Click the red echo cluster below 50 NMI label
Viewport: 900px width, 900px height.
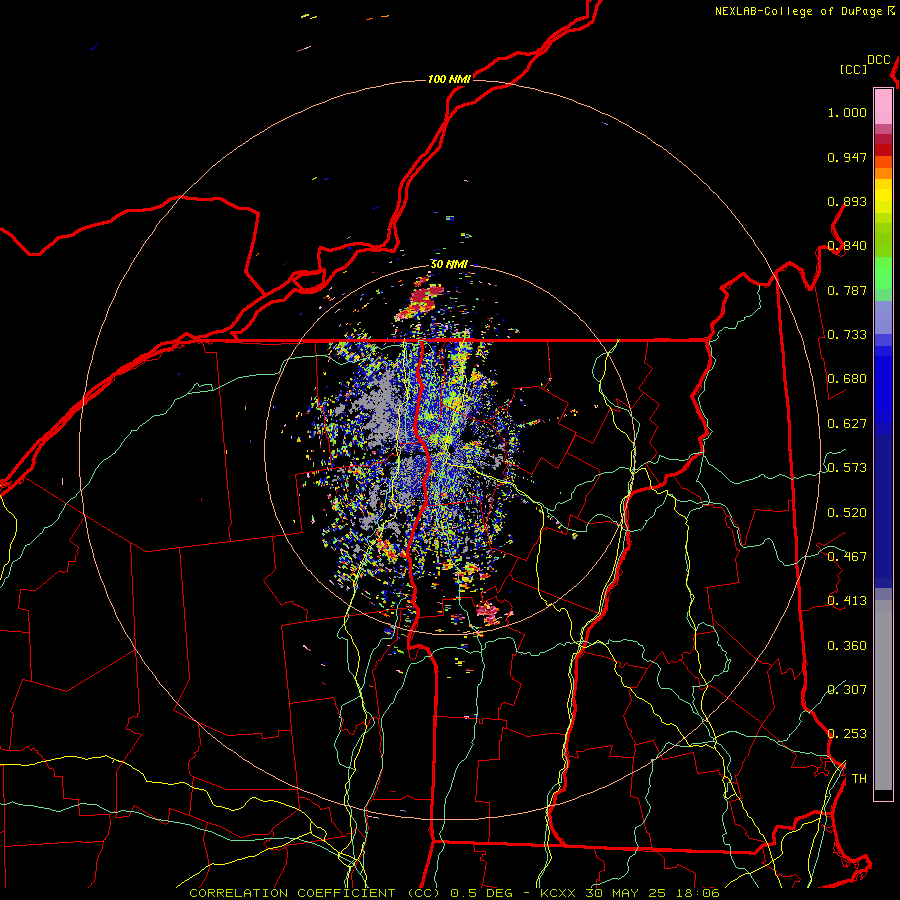click(x=421, y=301)
